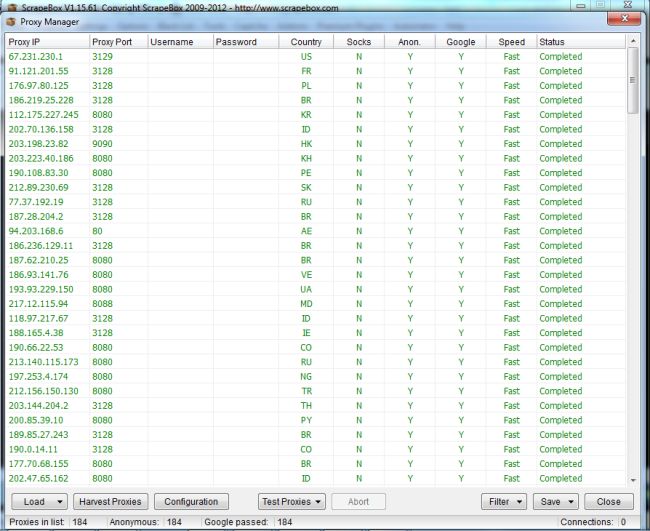Click the Google passed count in status bar
The image size is (650, 531).
pos(285,522)
